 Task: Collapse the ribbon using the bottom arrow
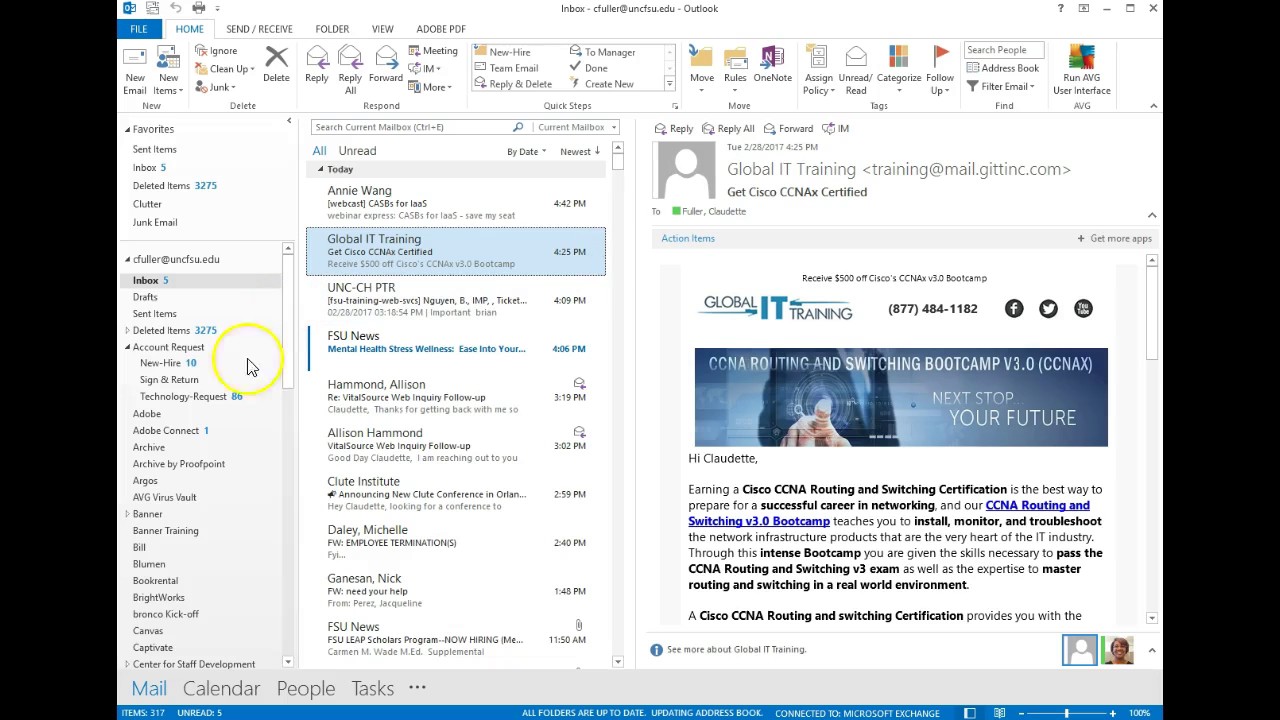[x=1153, y=106]
